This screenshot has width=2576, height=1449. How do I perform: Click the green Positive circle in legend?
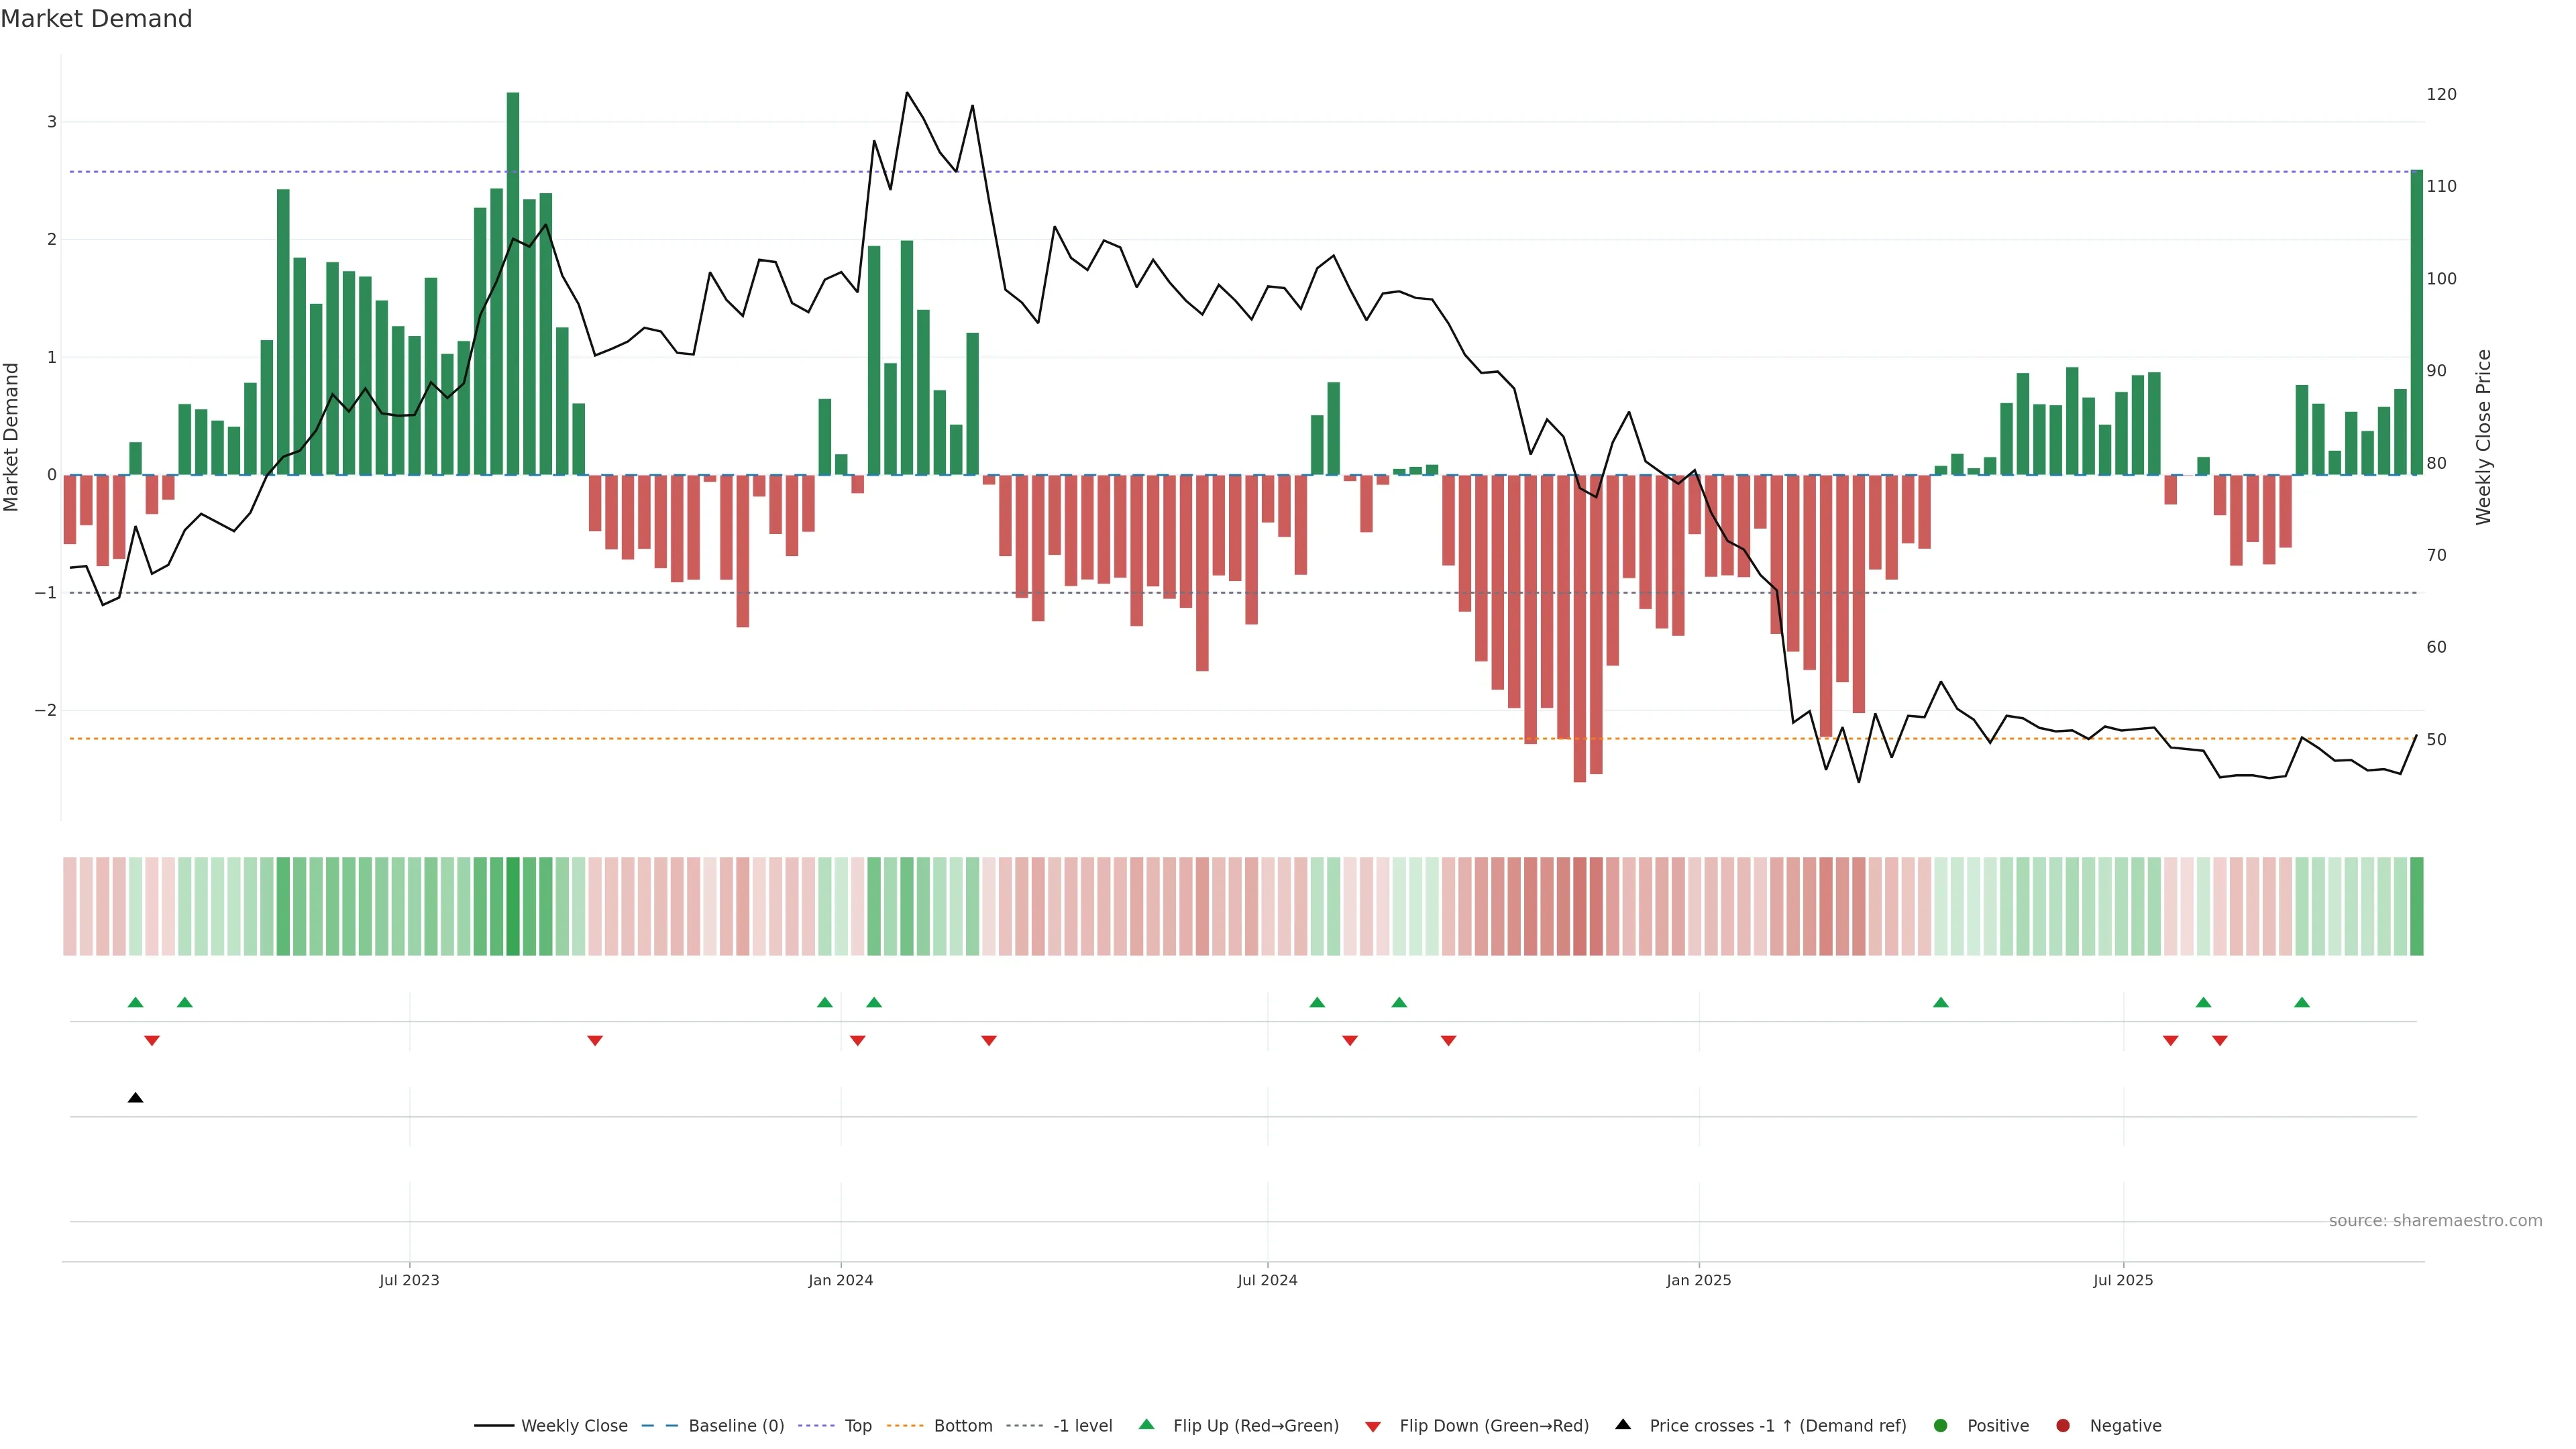(1941, 1426)
